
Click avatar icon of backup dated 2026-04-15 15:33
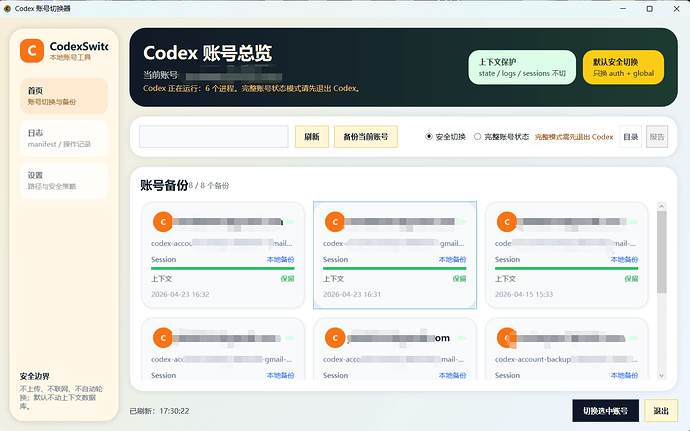click(x=506, y=222)
